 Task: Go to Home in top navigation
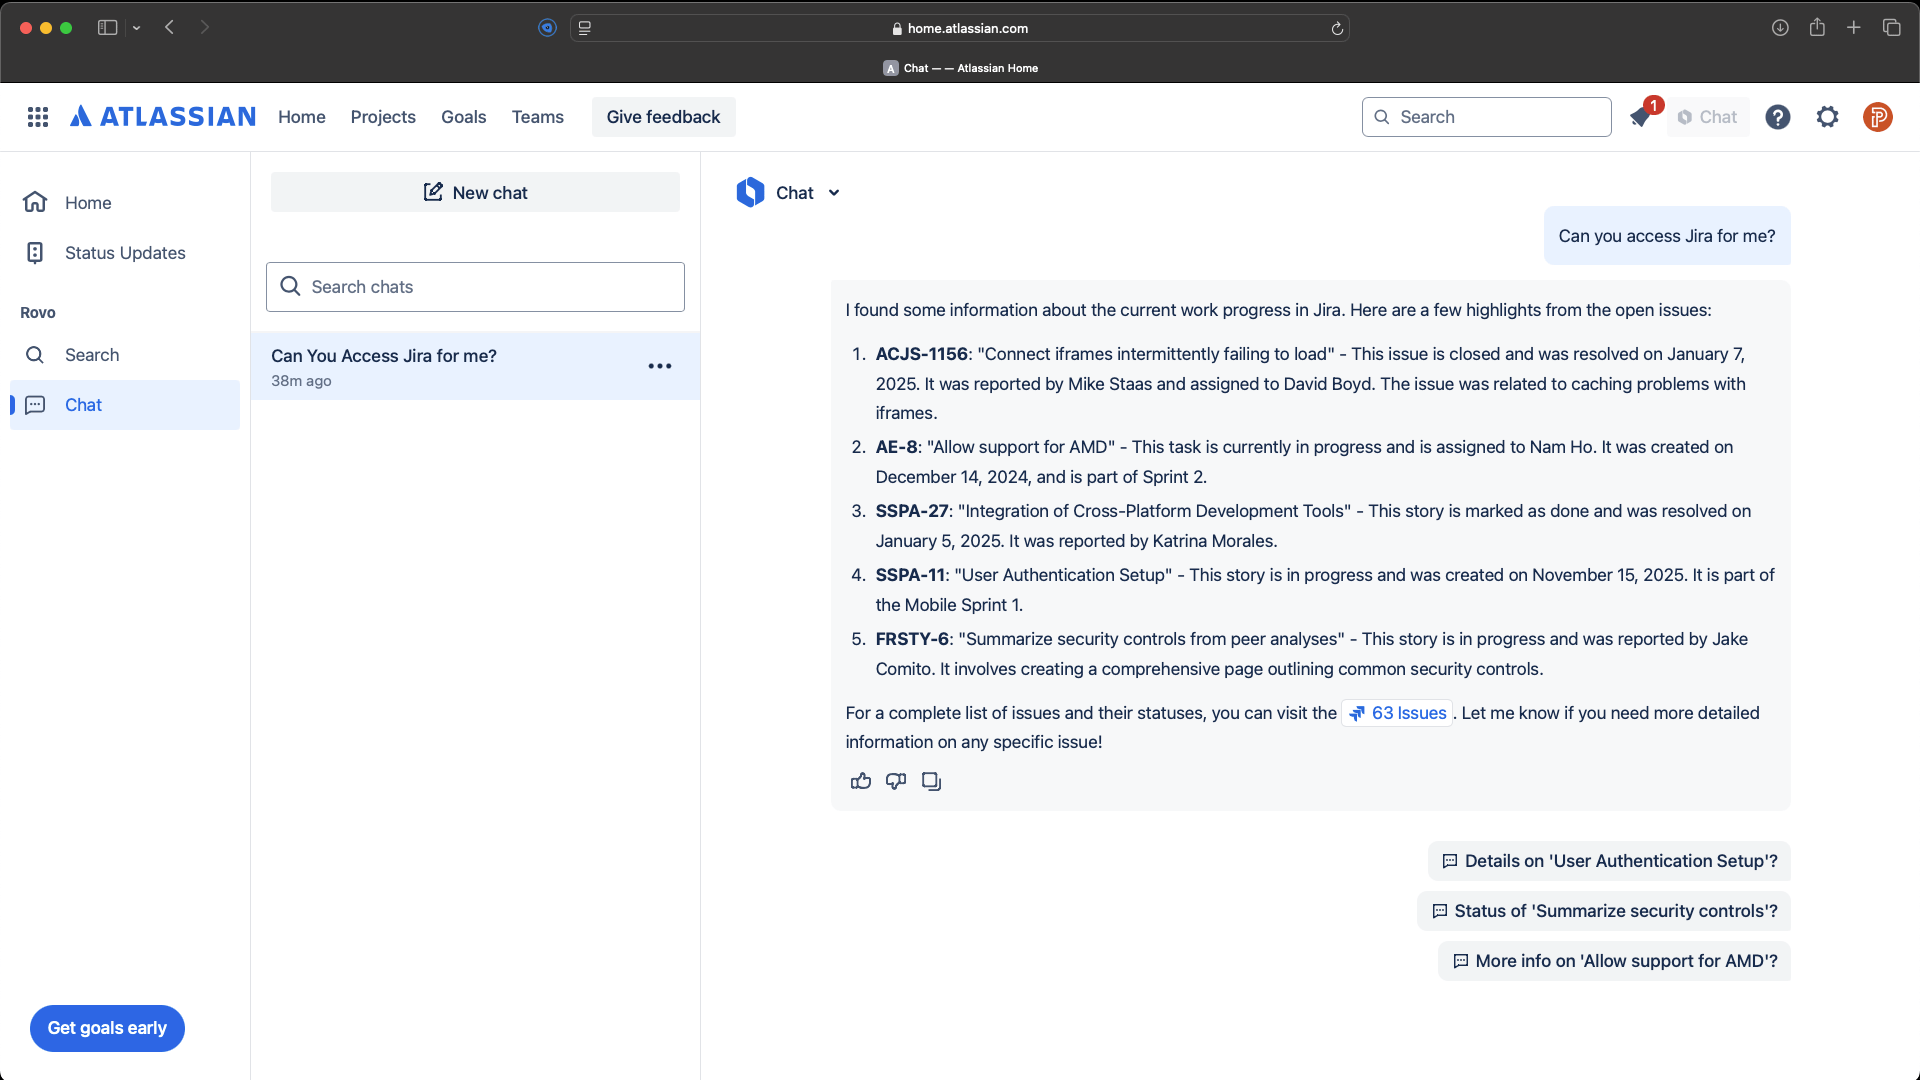(x=302, y=117)
